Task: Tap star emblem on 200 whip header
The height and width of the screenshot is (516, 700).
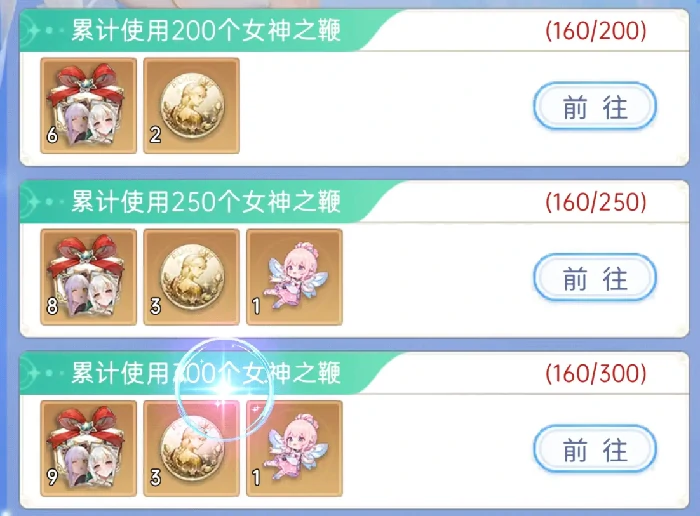Action: tap(31, 30)
